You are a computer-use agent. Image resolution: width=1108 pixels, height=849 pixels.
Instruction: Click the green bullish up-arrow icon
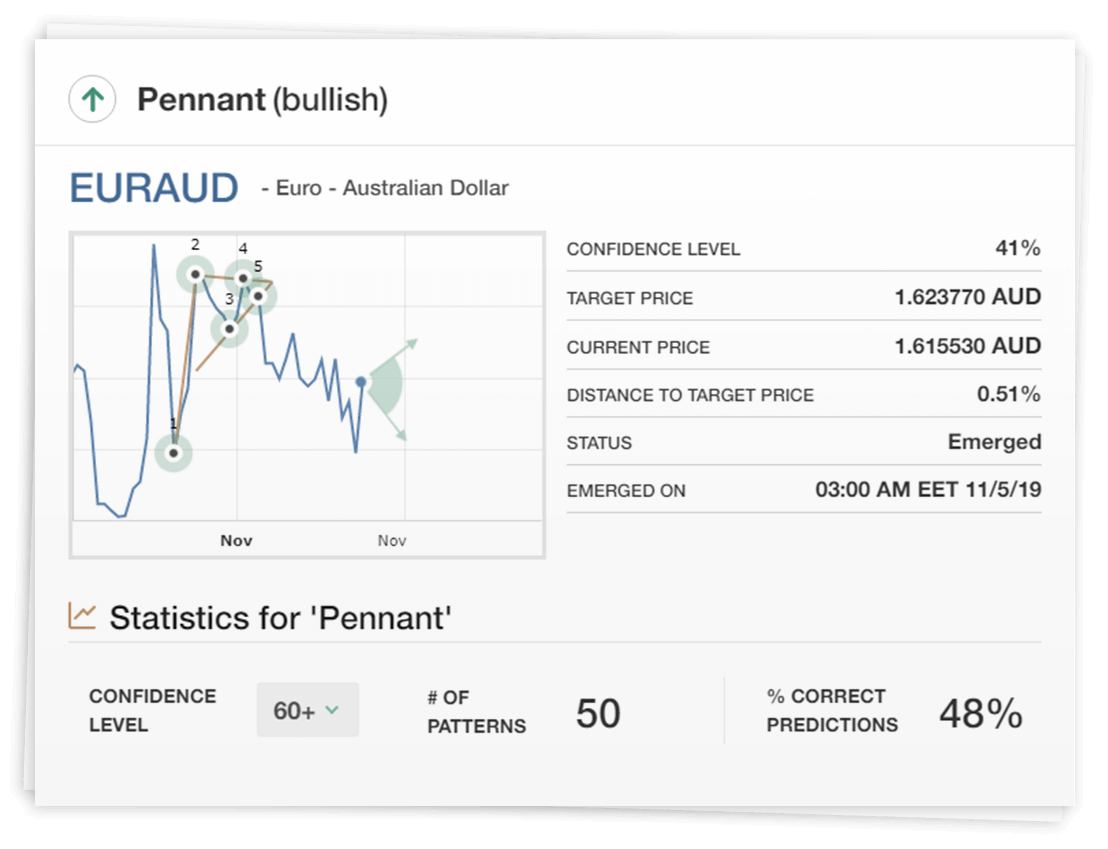93,100
